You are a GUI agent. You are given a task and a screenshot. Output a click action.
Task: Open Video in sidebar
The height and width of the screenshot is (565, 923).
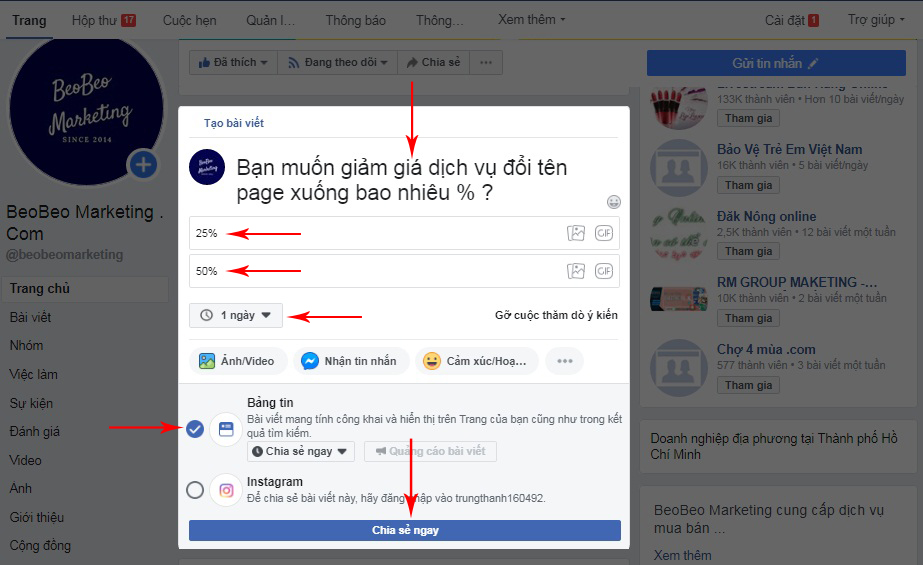25,460
